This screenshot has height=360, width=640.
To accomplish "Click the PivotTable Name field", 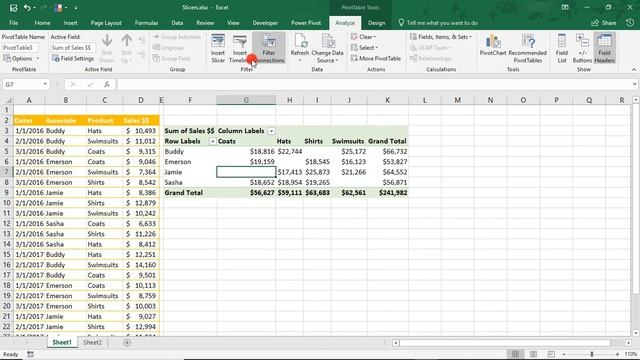I will tap(20, 48).
